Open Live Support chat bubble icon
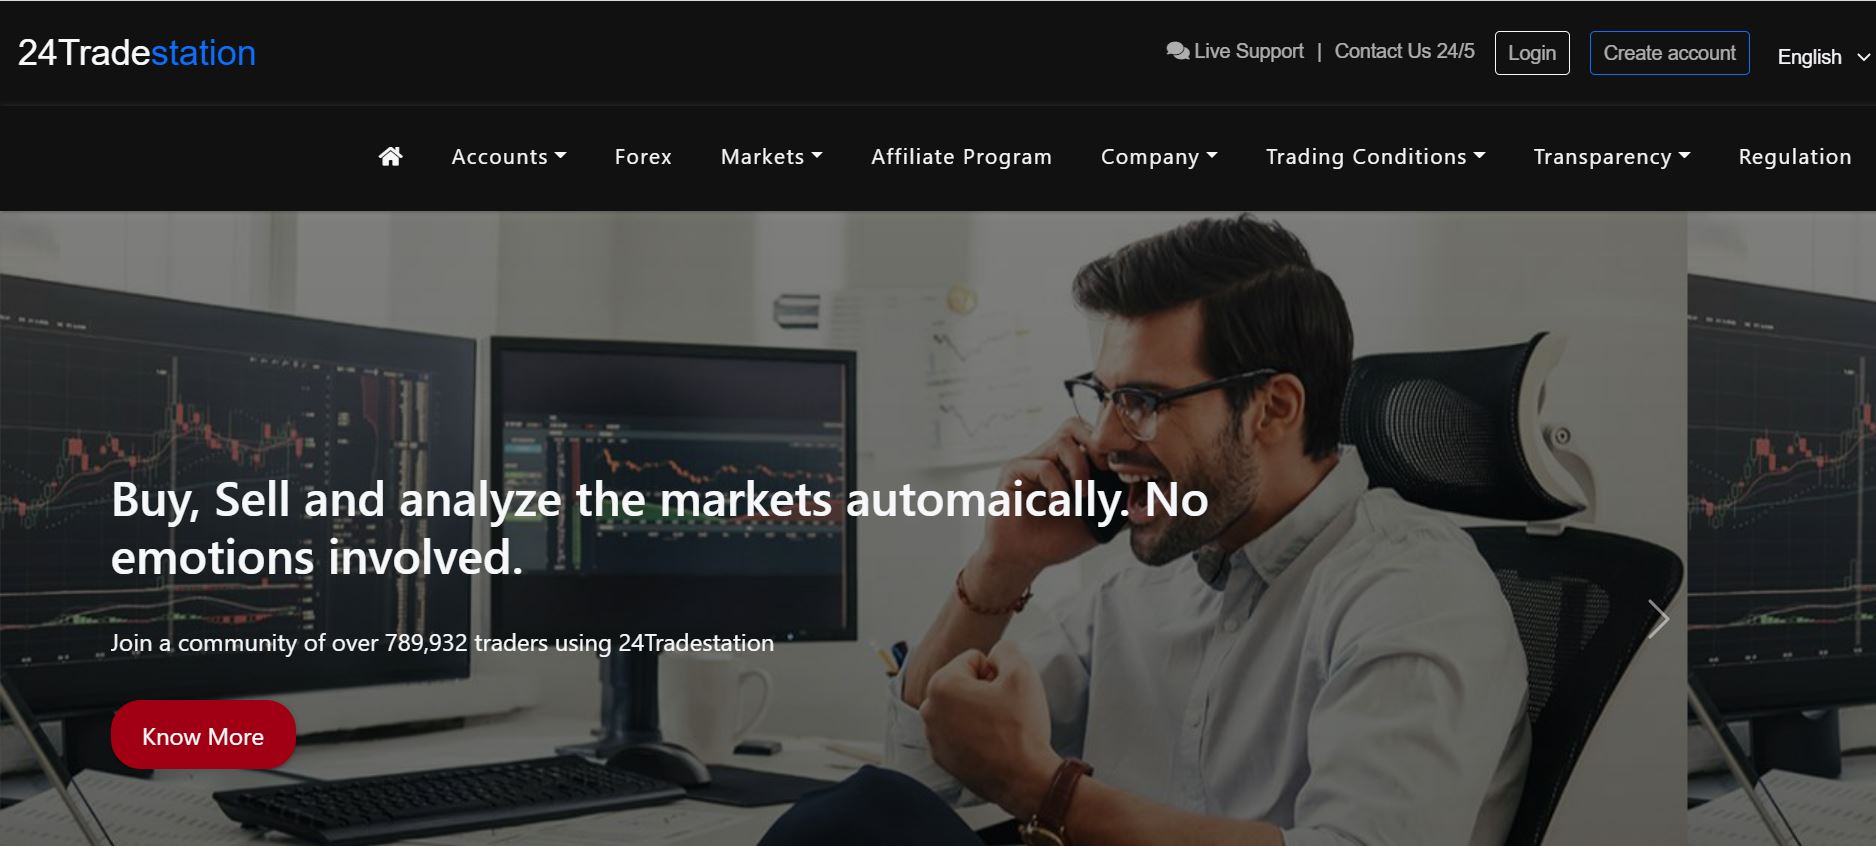Viewport: 1876px width, 846px height. [x=1177, y=51]
